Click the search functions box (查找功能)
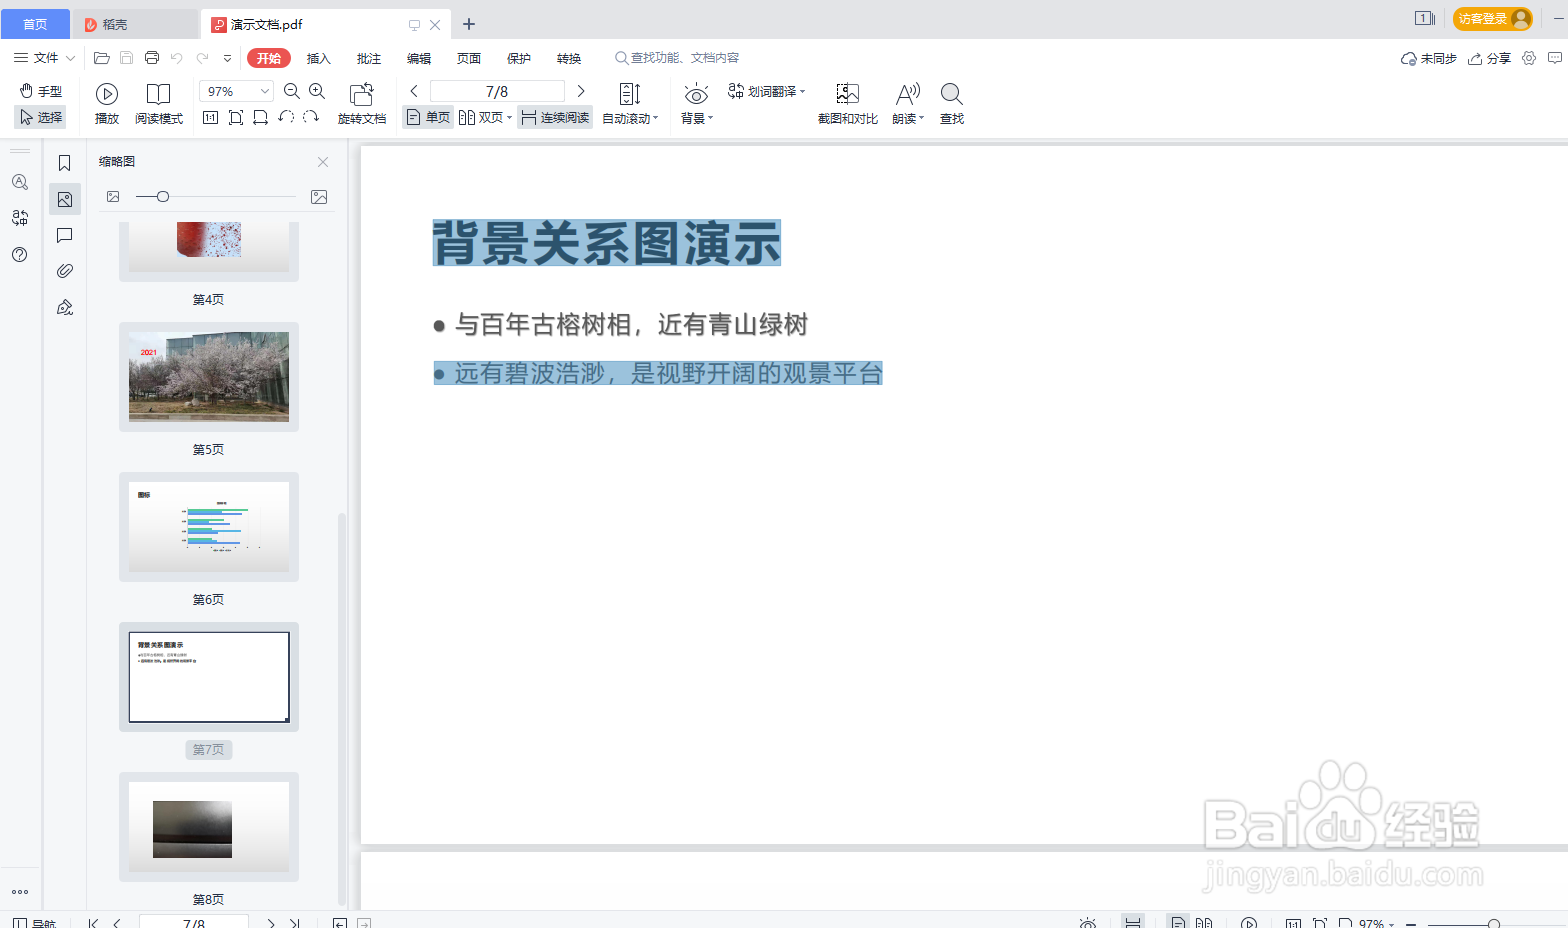This screenshot has width=1568, height=928. coord(677,58)
